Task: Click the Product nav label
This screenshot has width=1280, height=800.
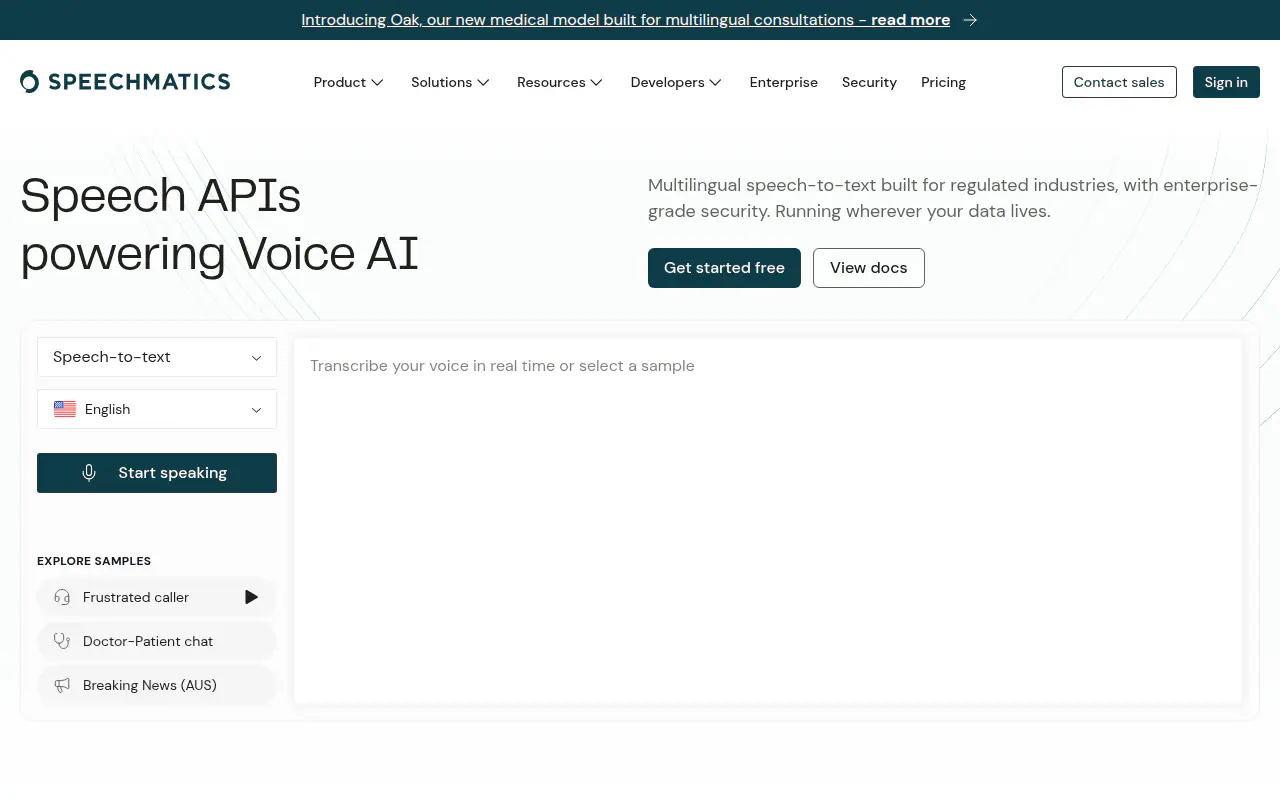Action: point(340,82)
